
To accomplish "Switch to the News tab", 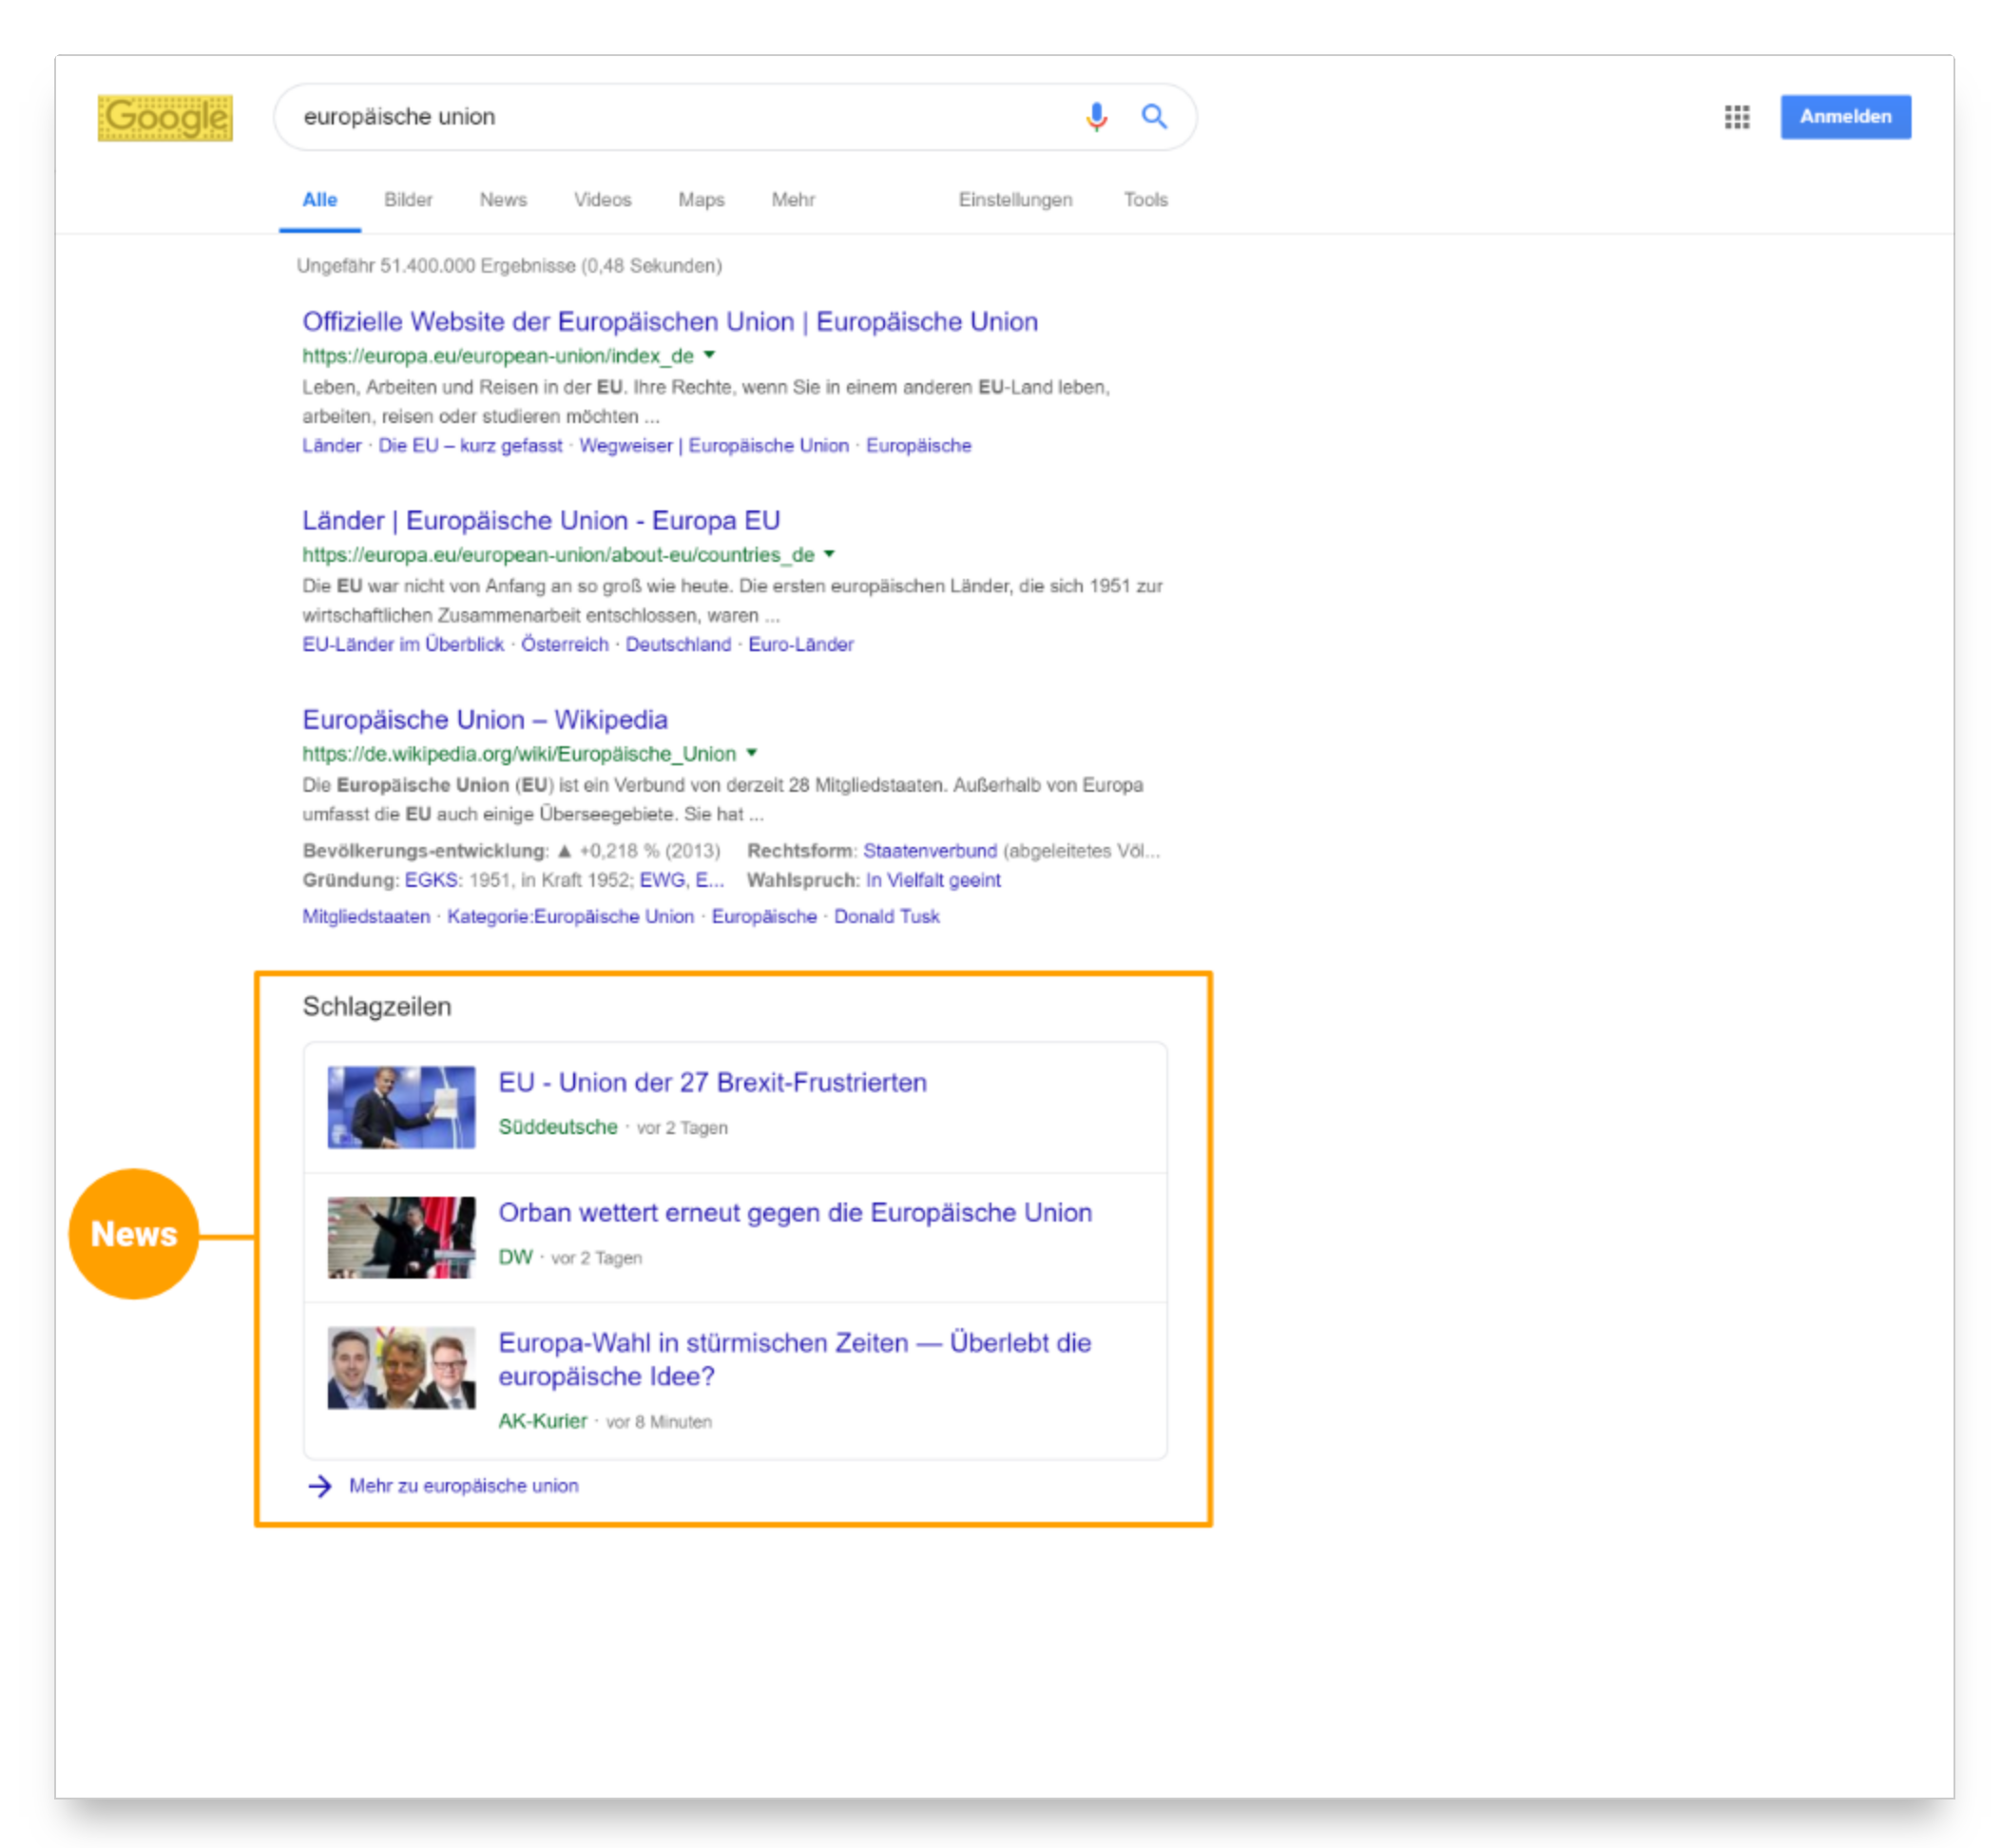I will 503,200.
